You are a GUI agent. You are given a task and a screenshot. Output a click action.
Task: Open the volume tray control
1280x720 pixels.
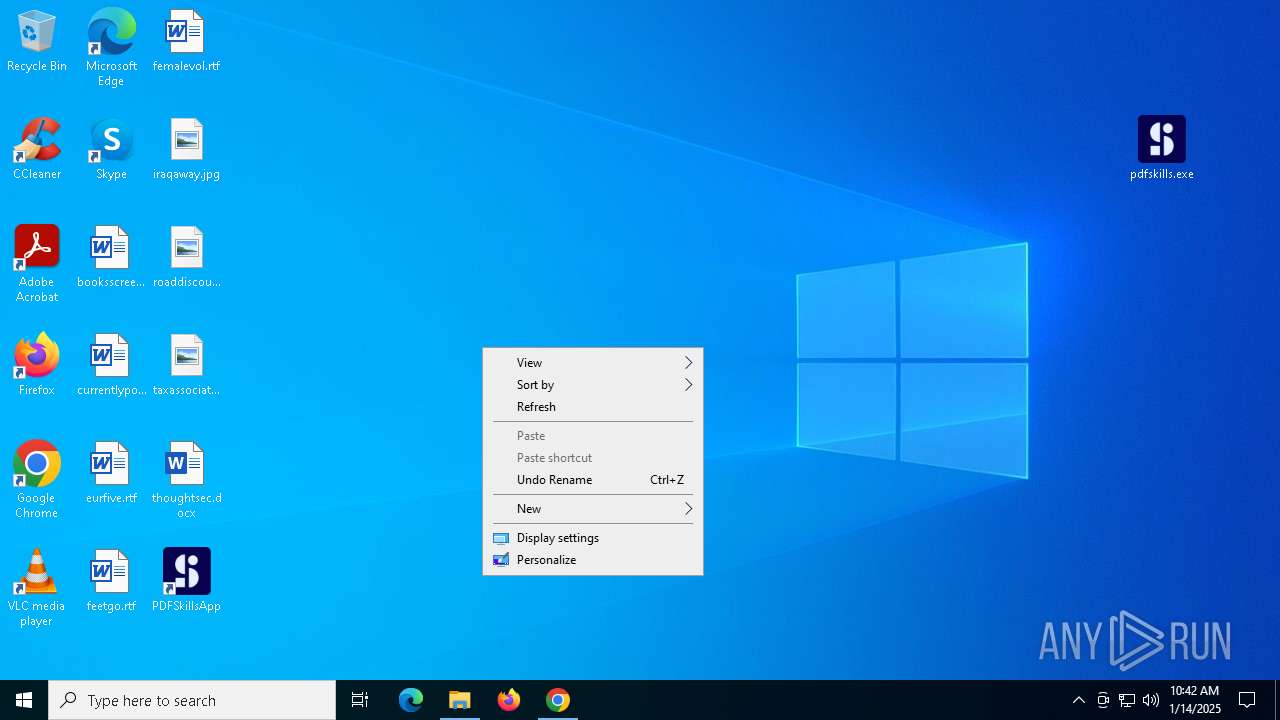1151,700
